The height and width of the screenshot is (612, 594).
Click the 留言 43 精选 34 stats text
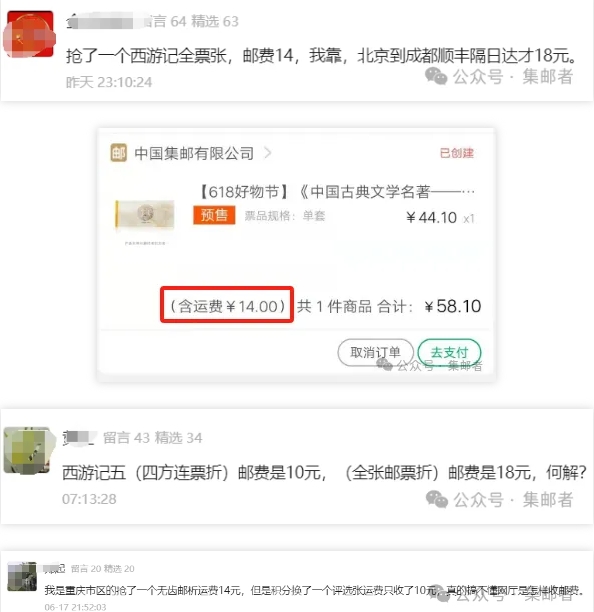coord(153,438)
